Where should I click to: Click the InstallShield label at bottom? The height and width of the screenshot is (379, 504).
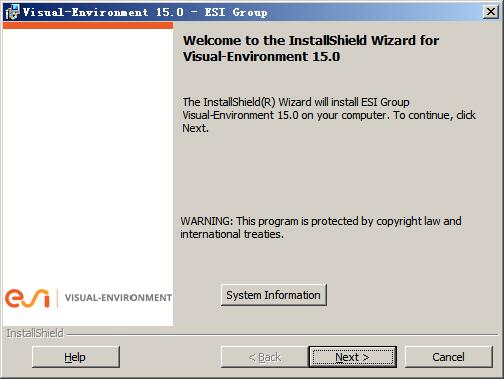pyautogui.click(x=35, y=333)
